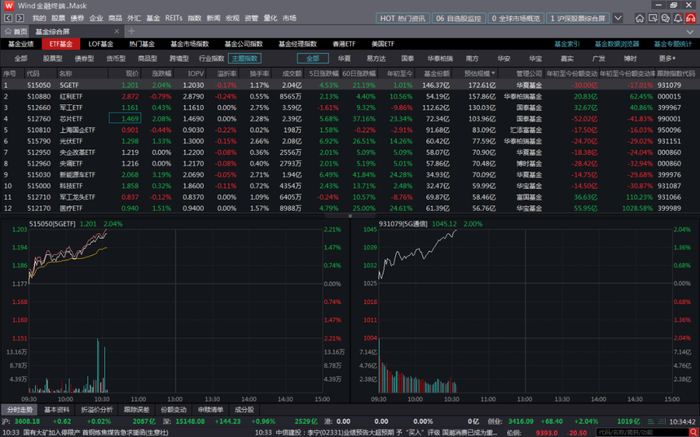The width and height of the screenshot is (700, 437).
Task: Filter by 南方 fund company
Action: [472, 58]
